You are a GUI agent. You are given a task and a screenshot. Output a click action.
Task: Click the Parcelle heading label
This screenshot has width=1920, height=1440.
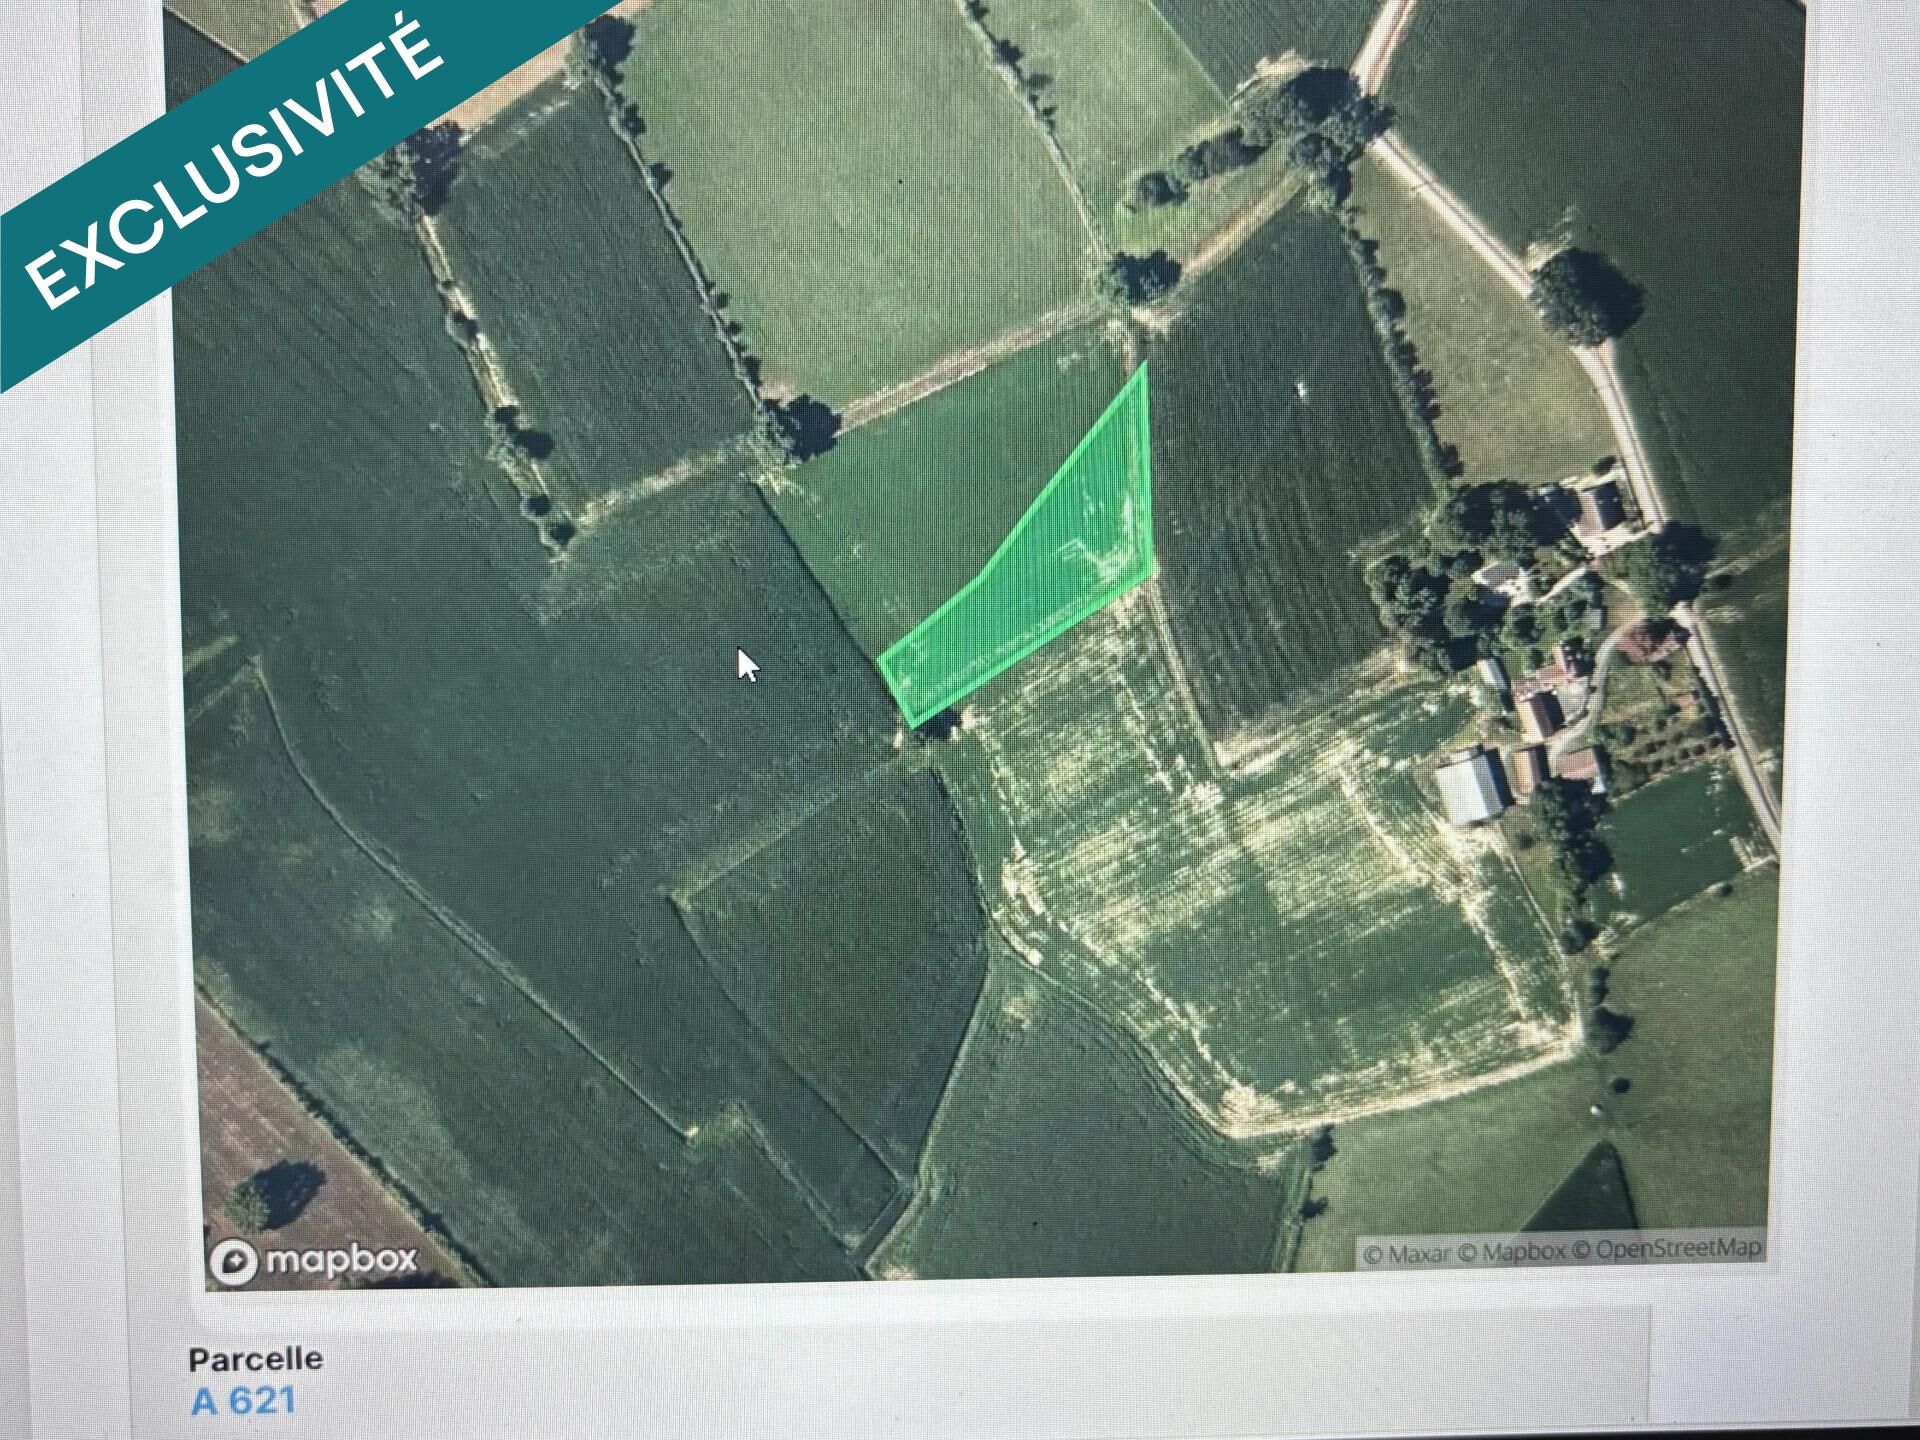click(256, 1359)
